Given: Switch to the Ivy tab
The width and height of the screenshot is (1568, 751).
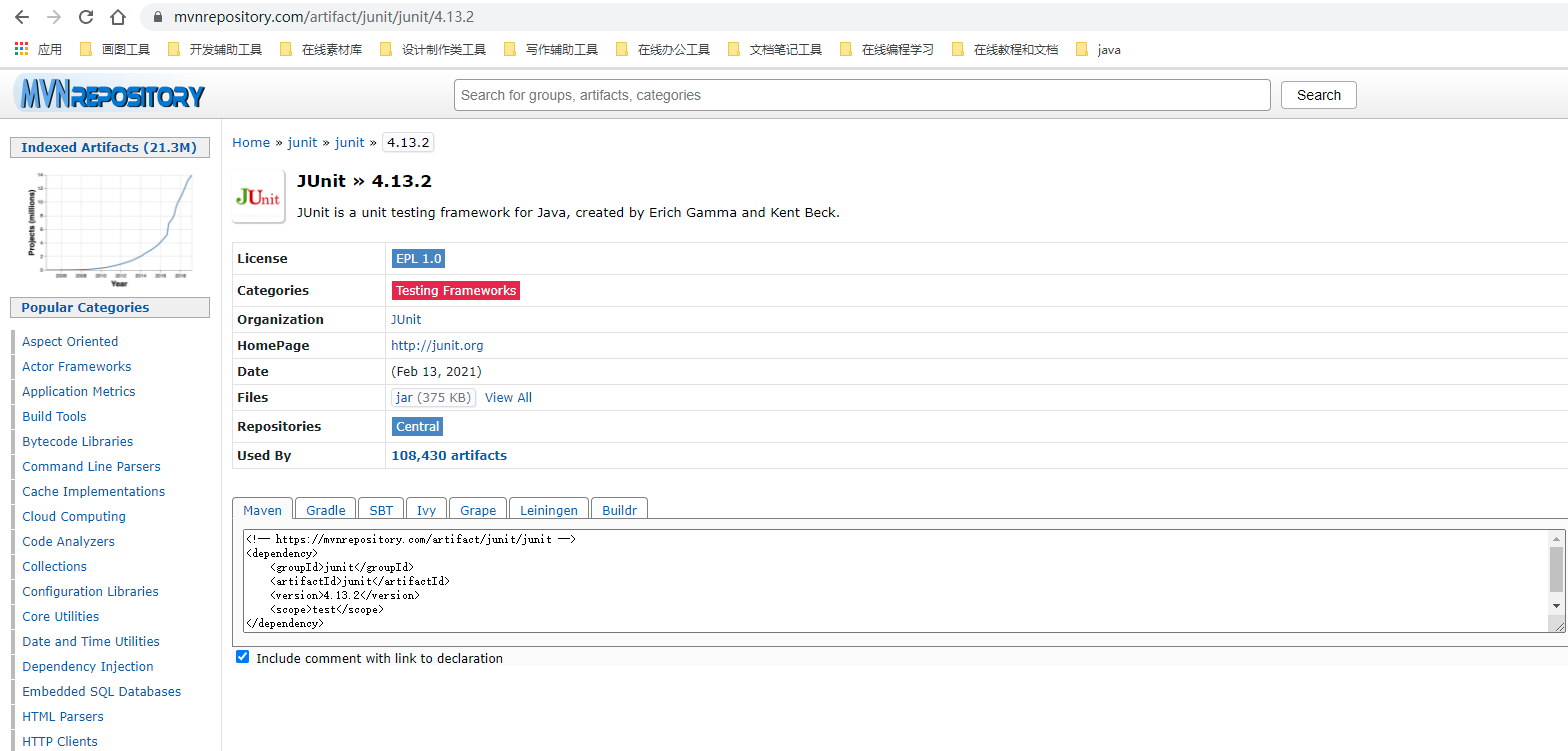Looking at the screenshot, I should point(426,510).
